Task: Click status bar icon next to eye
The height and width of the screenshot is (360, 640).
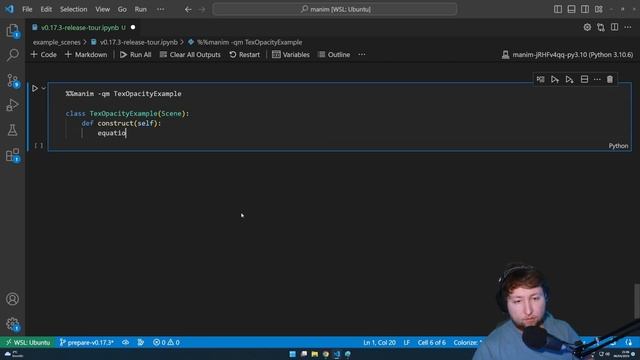Action: click(141, 342)
